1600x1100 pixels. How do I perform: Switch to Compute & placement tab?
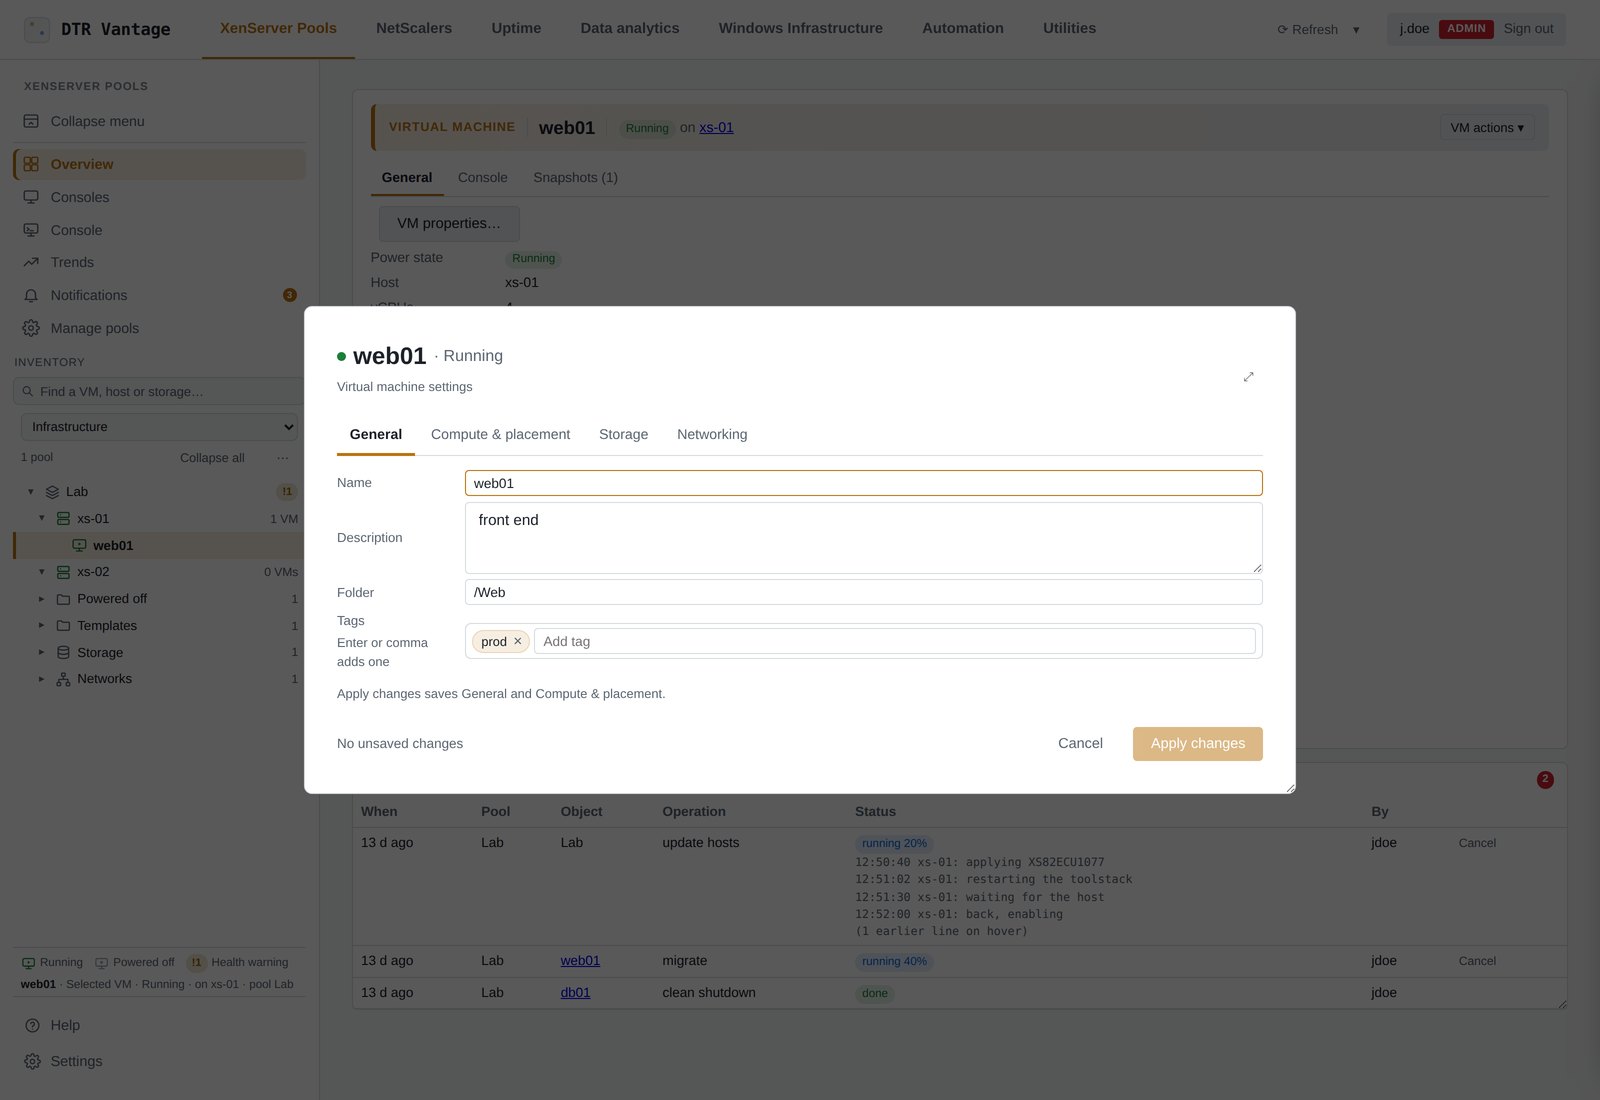(500, 434)
